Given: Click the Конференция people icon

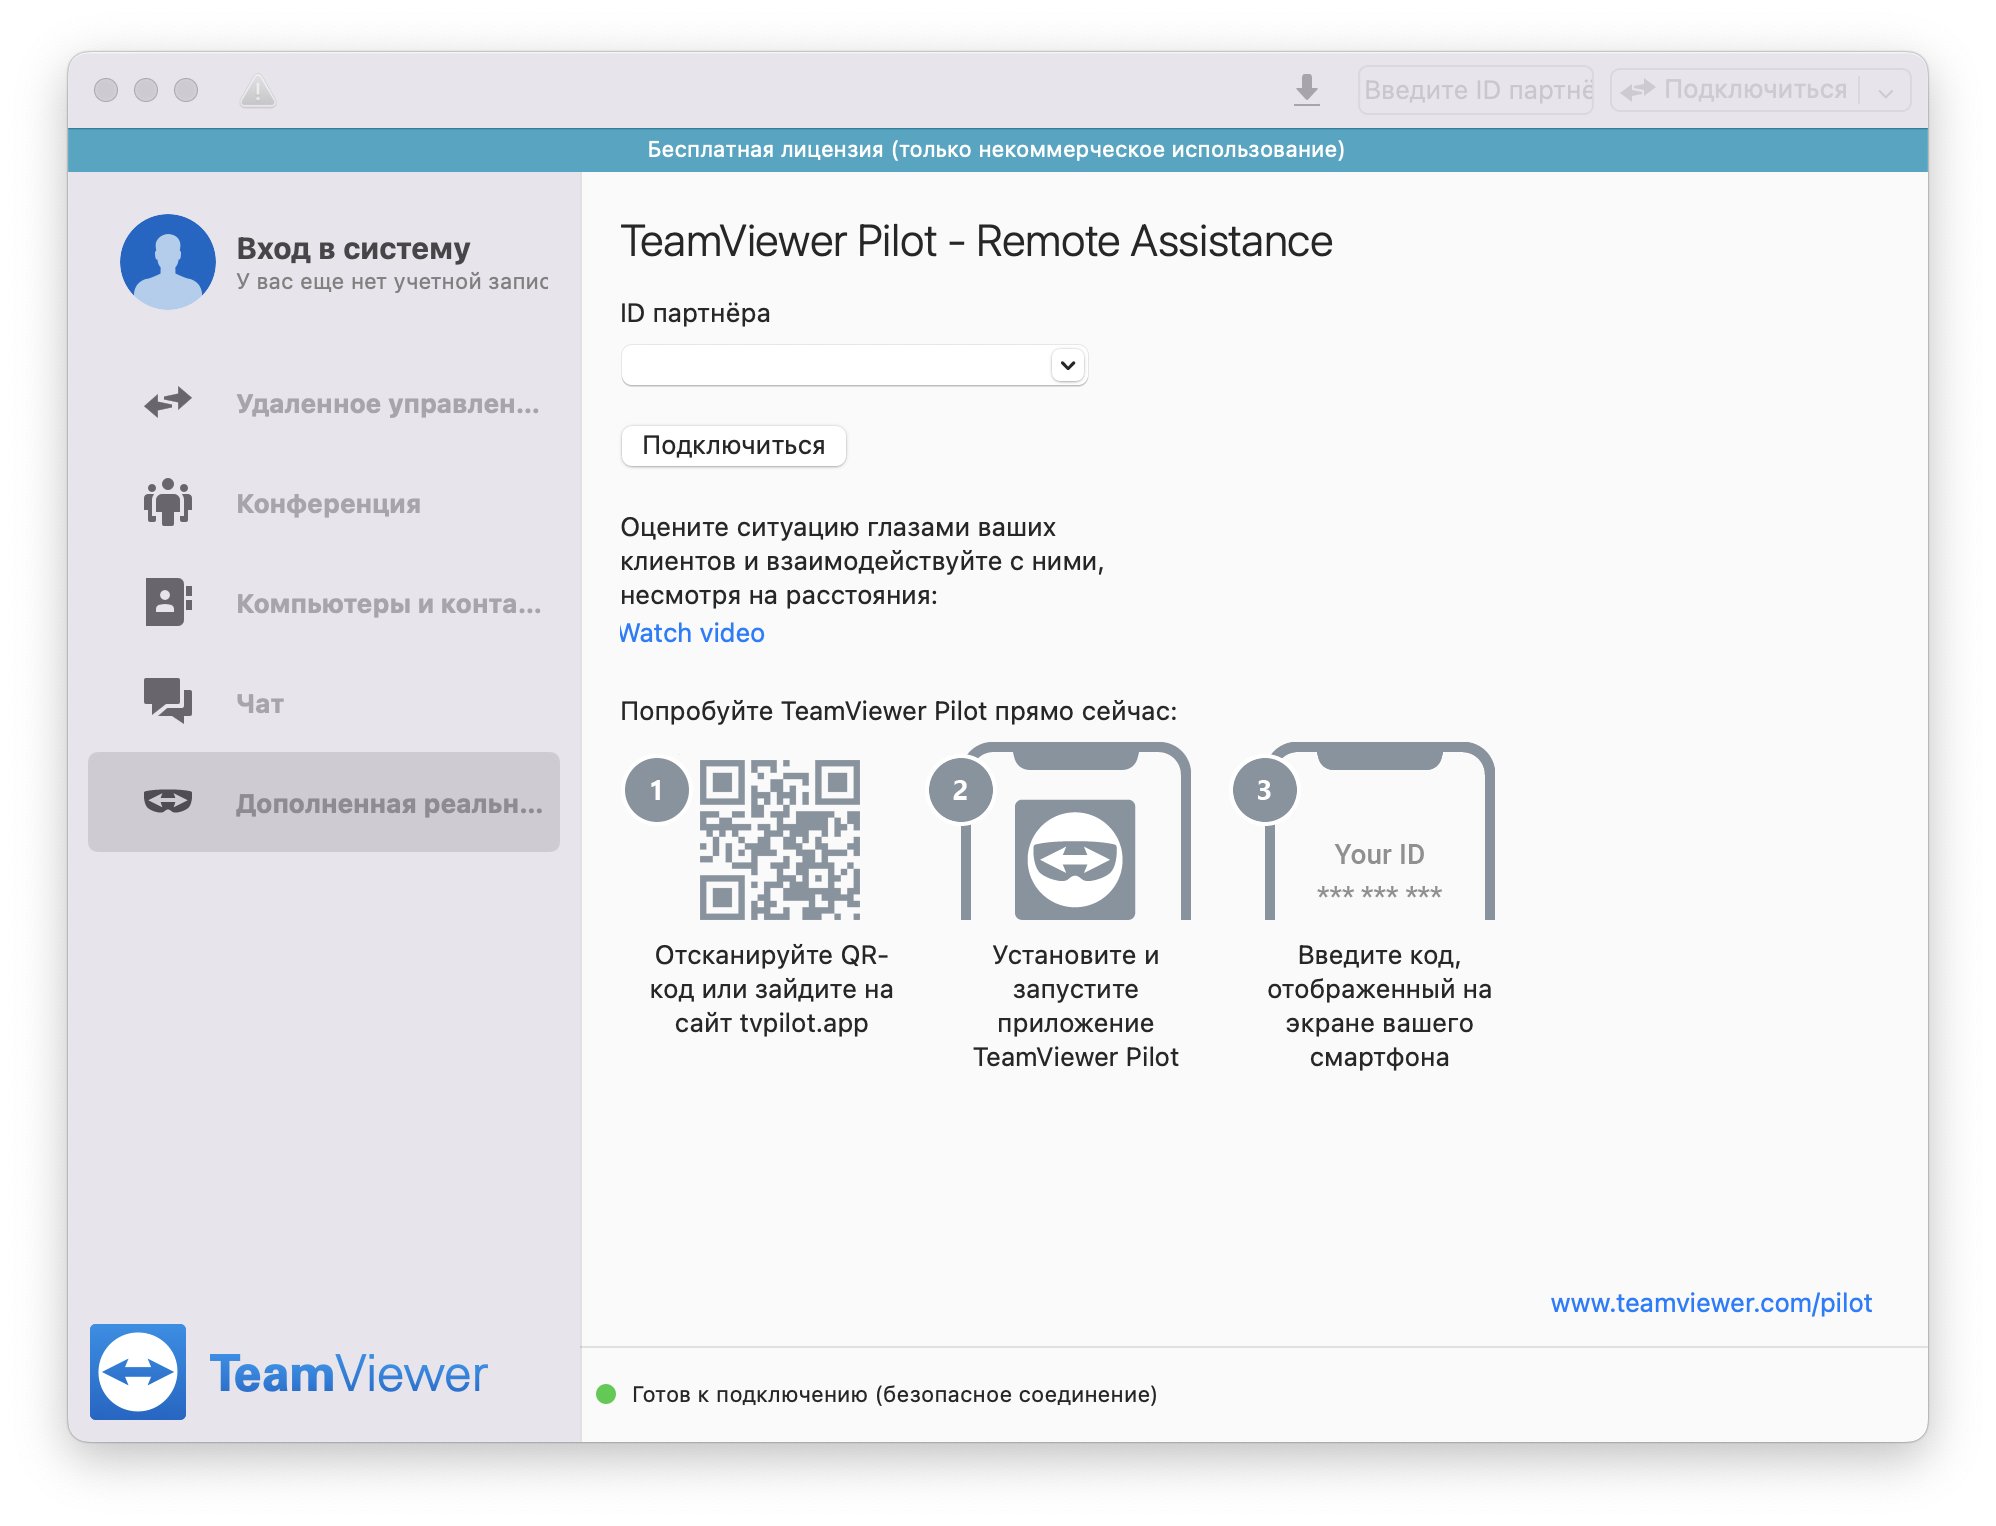Looking at the screenshot, I should [168, 502].
